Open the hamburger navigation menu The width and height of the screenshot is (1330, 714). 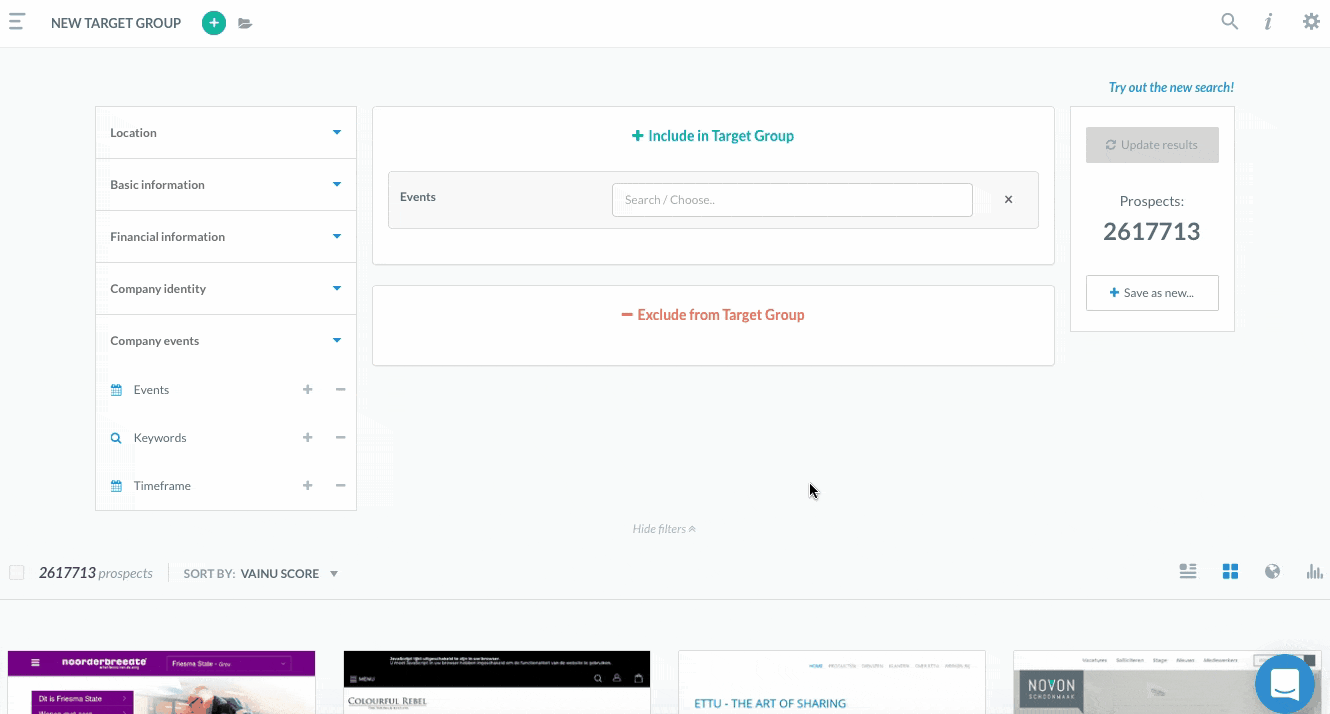[x=17, y=22]
